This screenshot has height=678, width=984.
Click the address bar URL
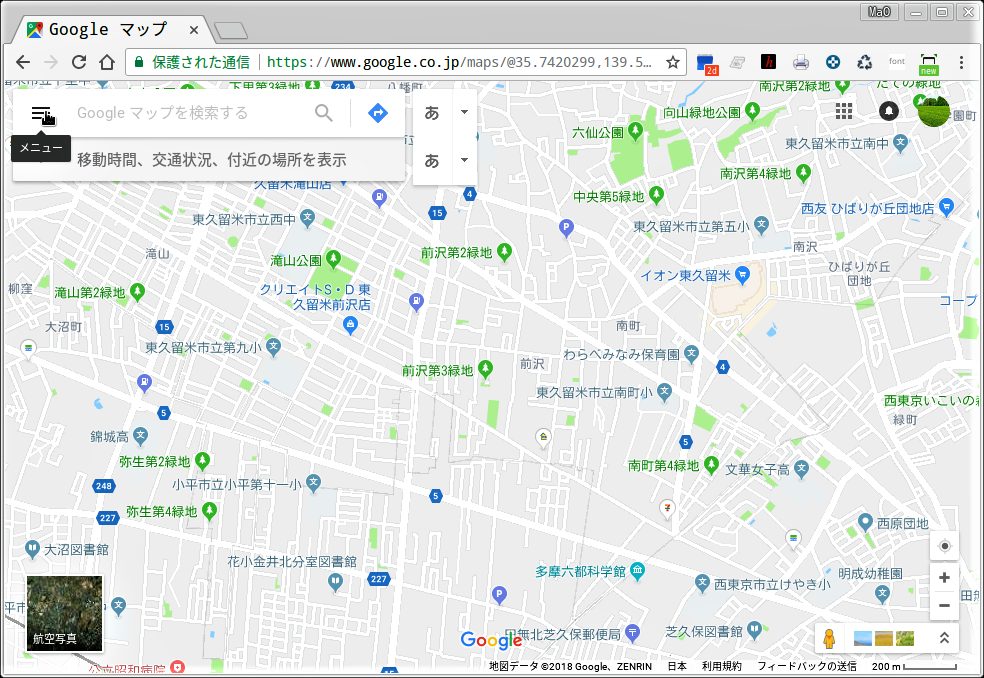[459, 62]
